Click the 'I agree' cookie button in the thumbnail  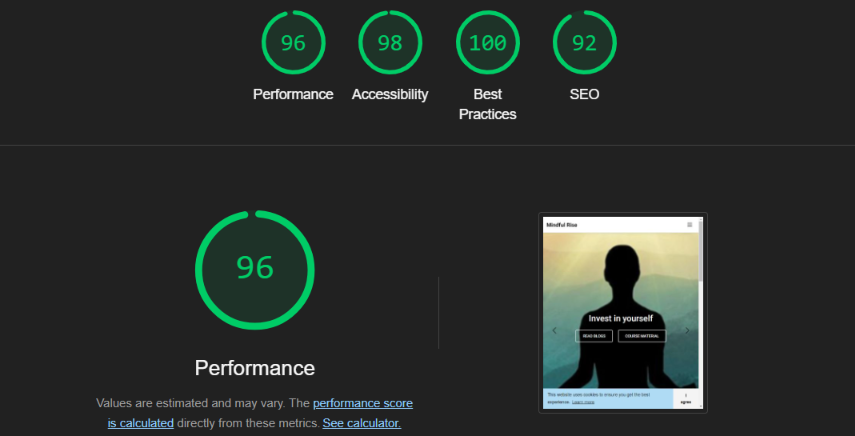(x=686, y=399)
